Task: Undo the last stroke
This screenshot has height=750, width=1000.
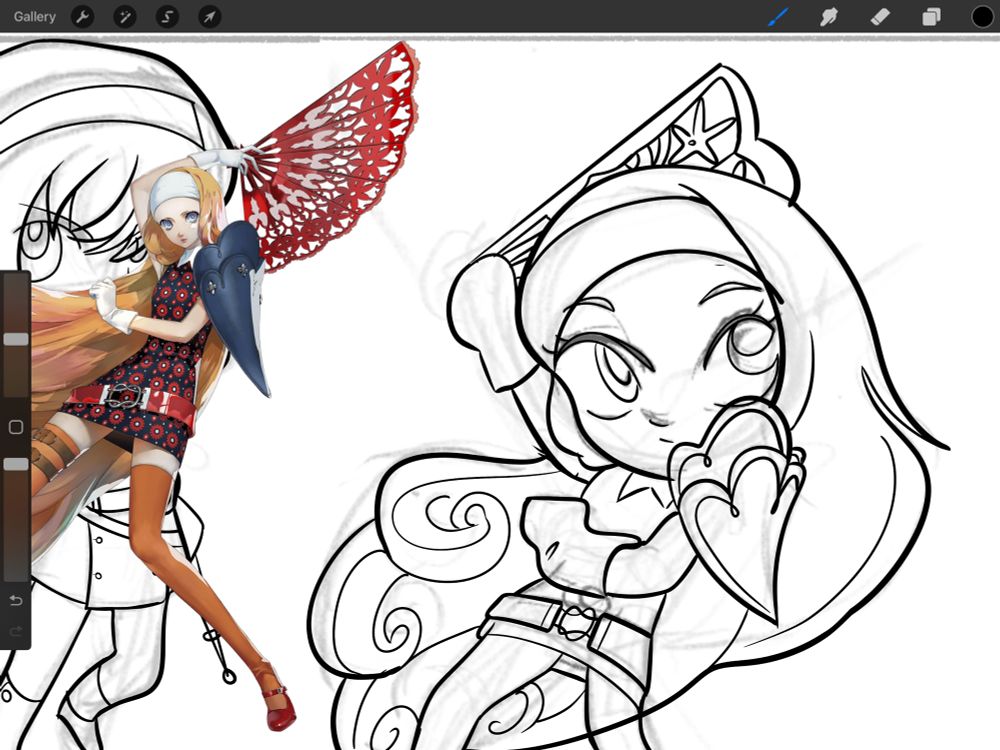Action: (x=16, y=600)
